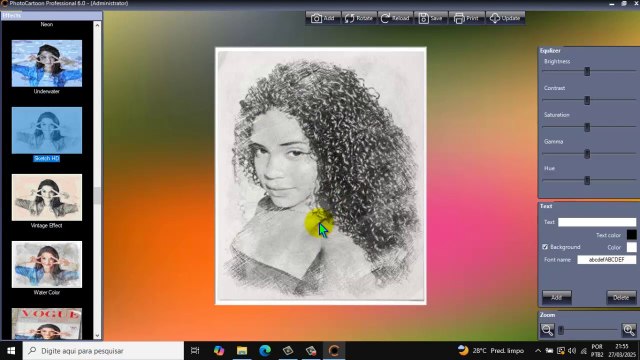Apply the Water Color effect thumbnail
Viewport: 640px width, 360px height.
pyautogui.click(x=47, y=264)
